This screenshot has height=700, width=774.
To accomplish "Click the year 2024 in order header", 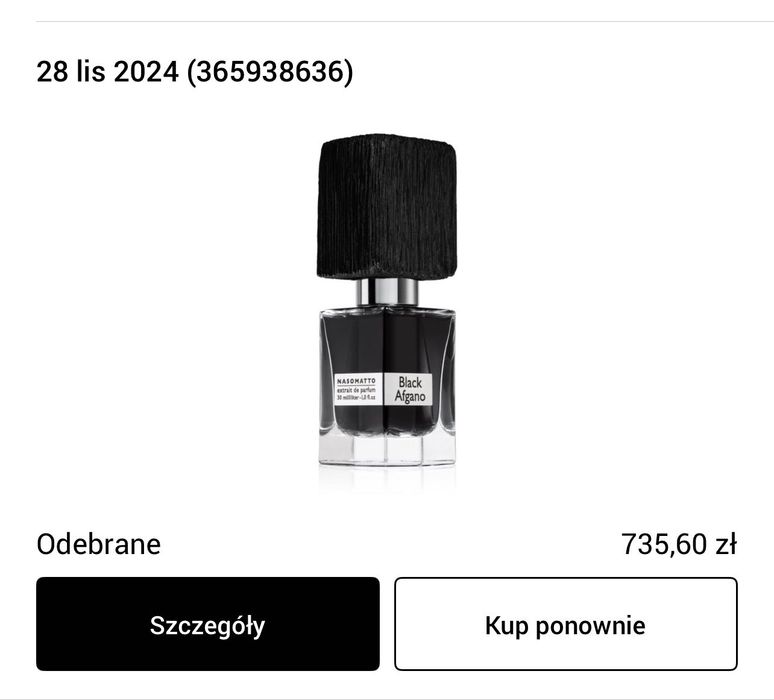I will point(145,72).
